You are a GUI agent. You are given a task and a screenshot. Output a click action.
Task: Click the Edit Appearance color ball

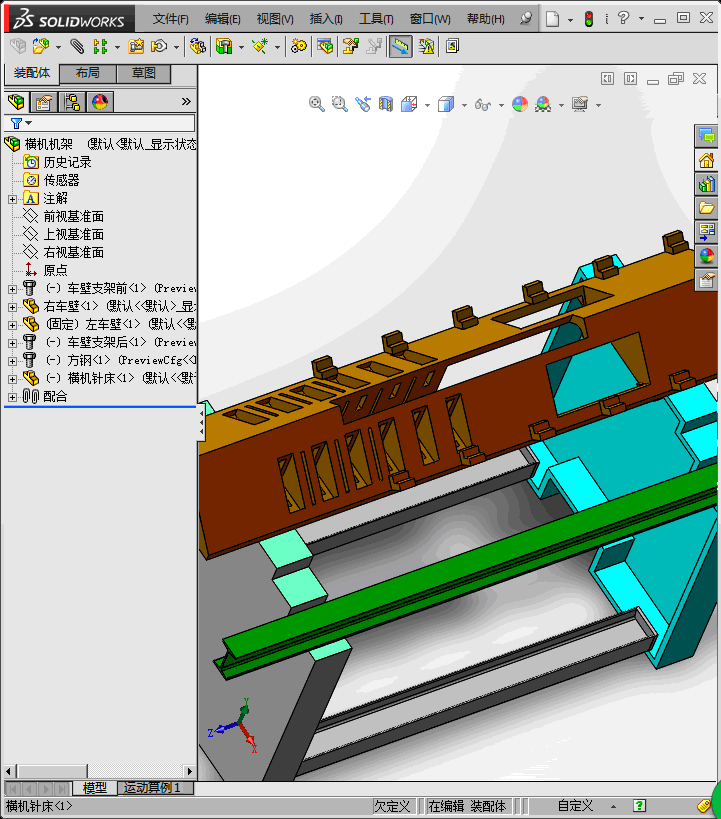click(520, 104)
